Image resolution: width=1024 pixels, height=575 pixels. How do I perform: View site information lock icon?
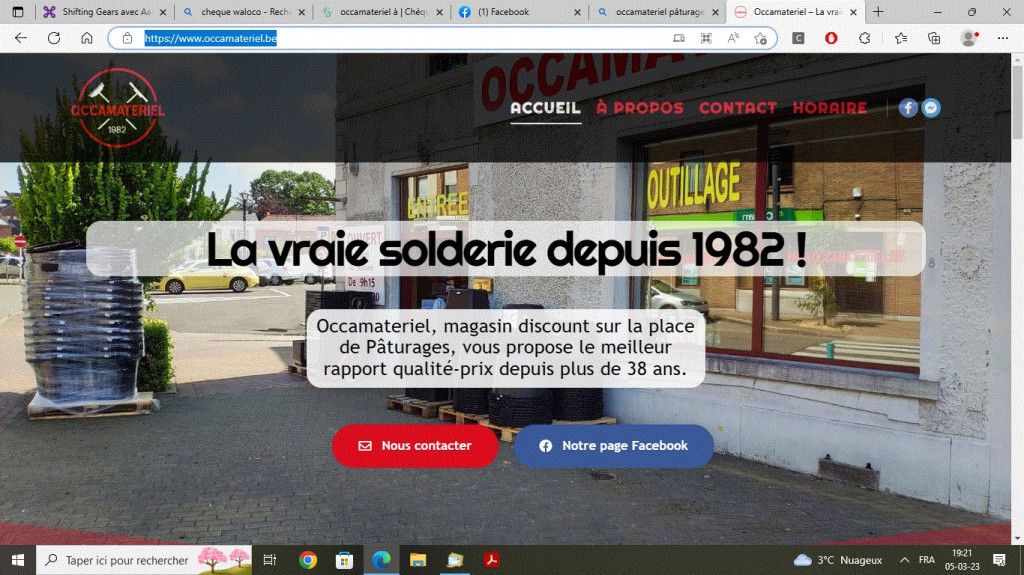point(127,39)
